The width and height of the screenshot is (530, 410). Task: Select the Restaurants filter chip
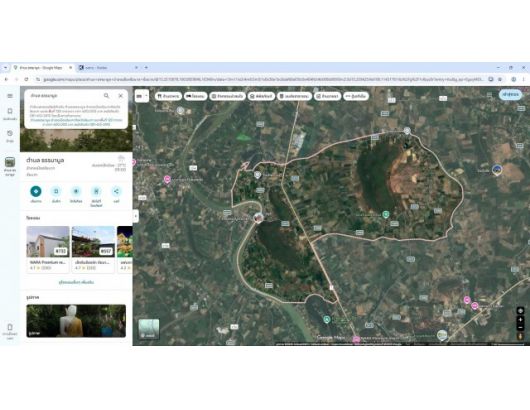click(x=168, y=96)
